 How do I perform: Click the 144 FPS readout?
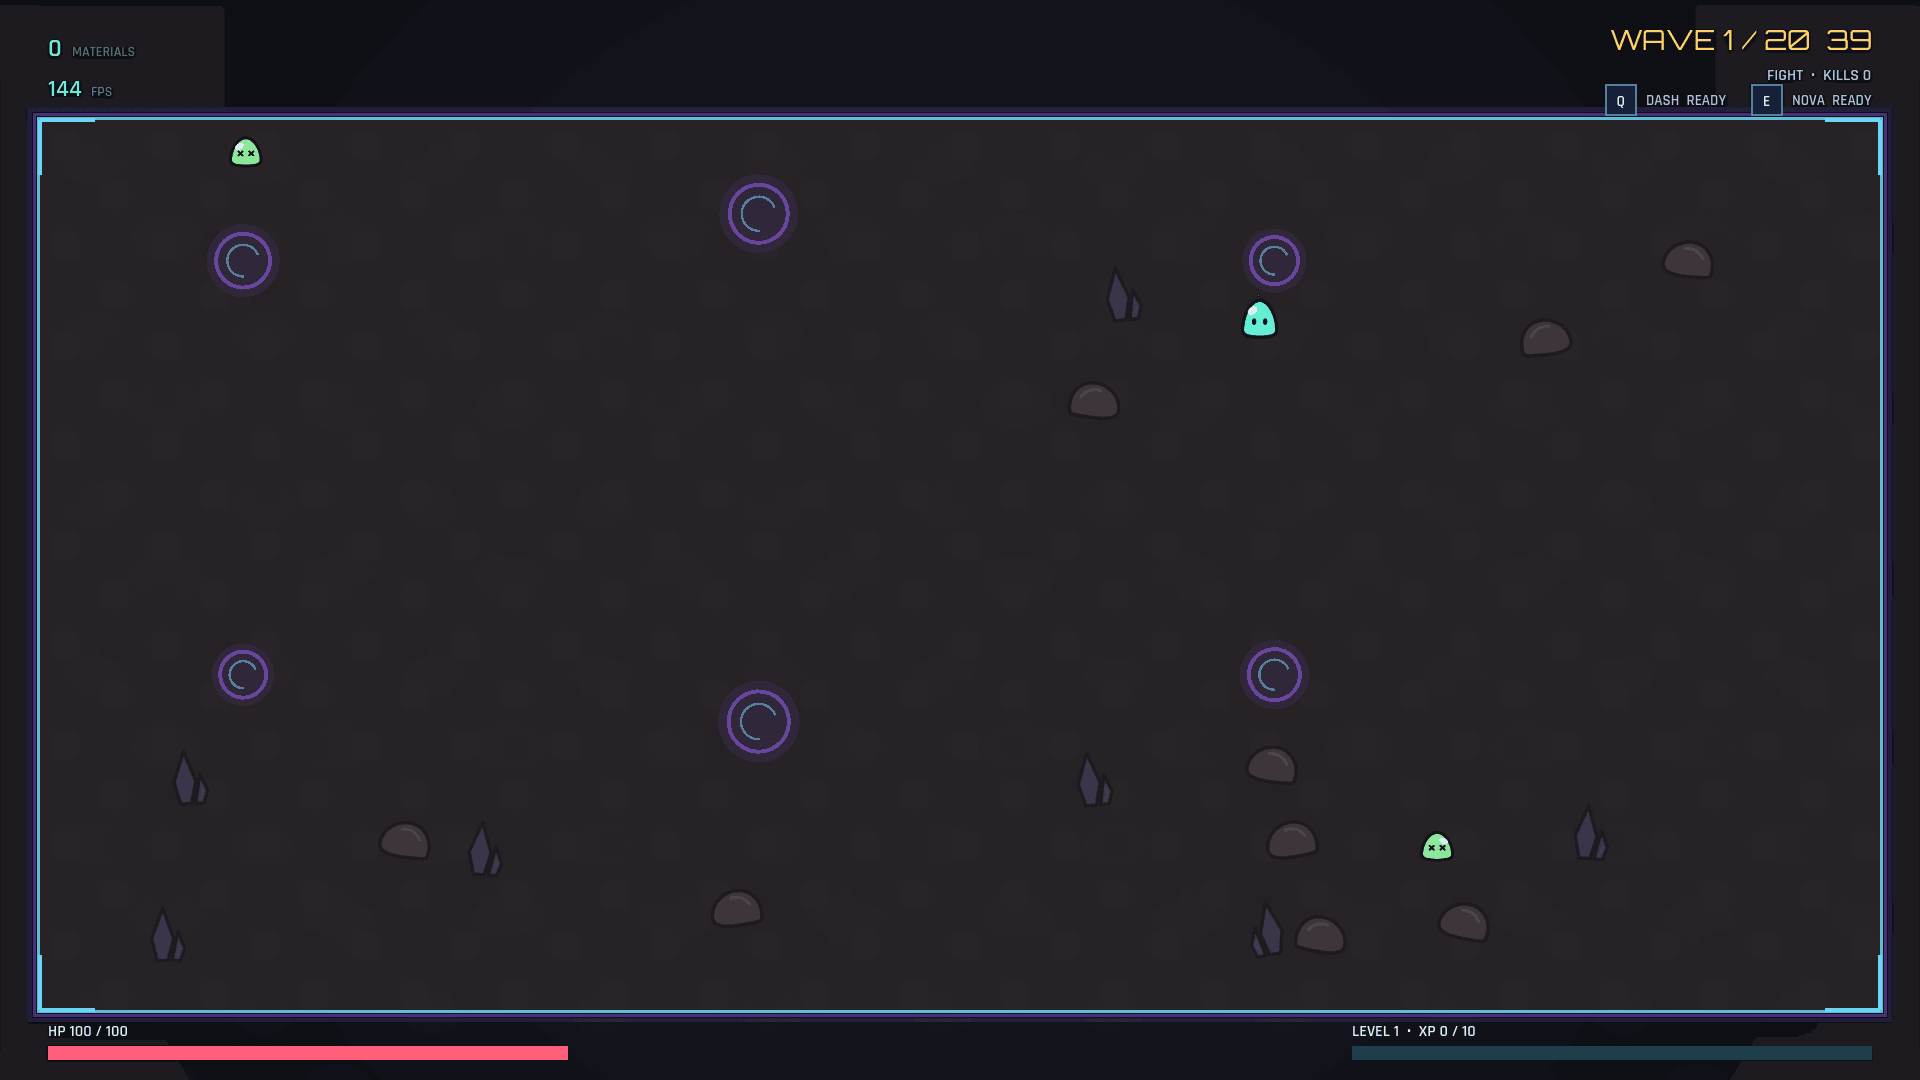coord(80,89)
